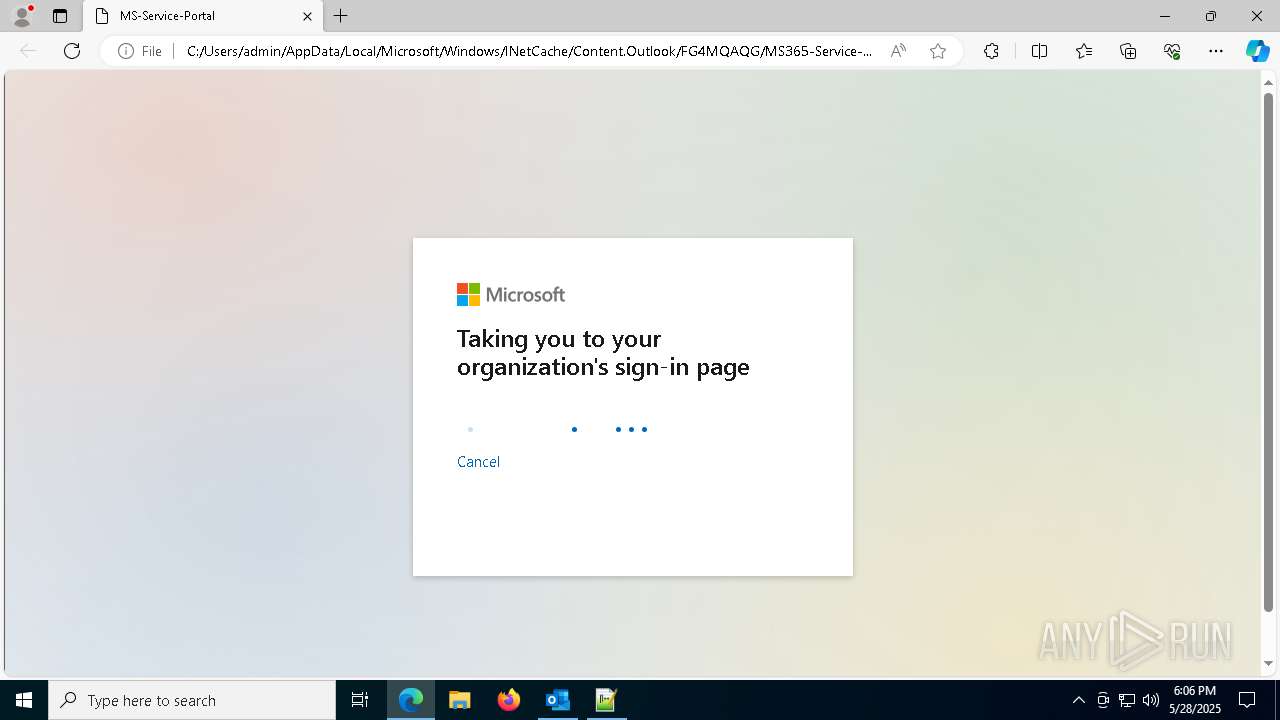
Task: Click the taskbar search box
Action: (192, 700)
